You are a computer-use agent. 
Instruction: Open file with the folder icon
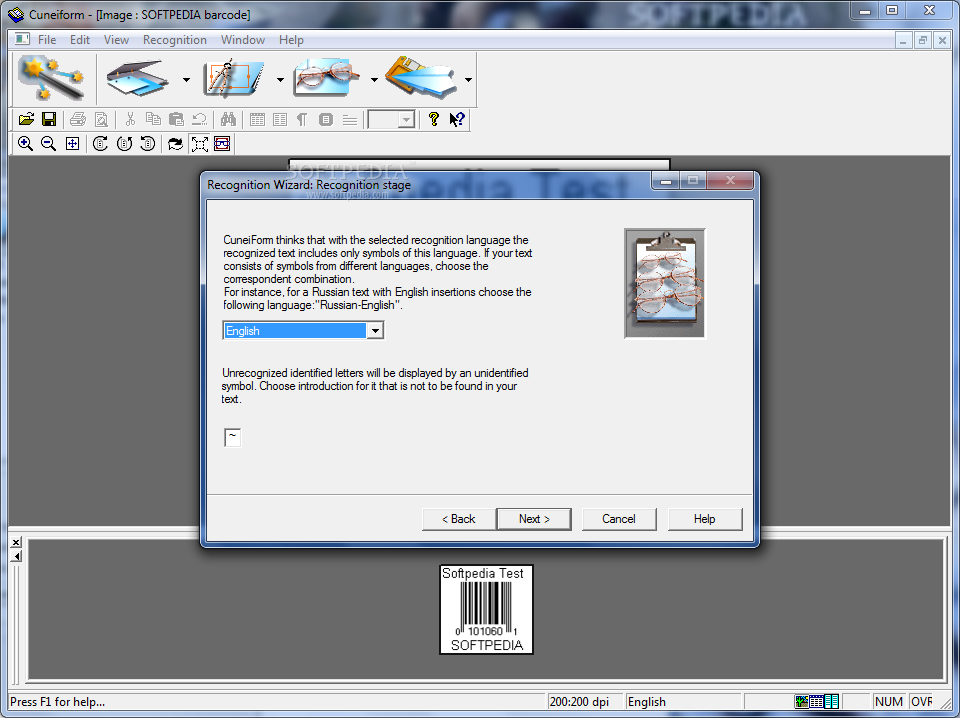tap(26, 119)
